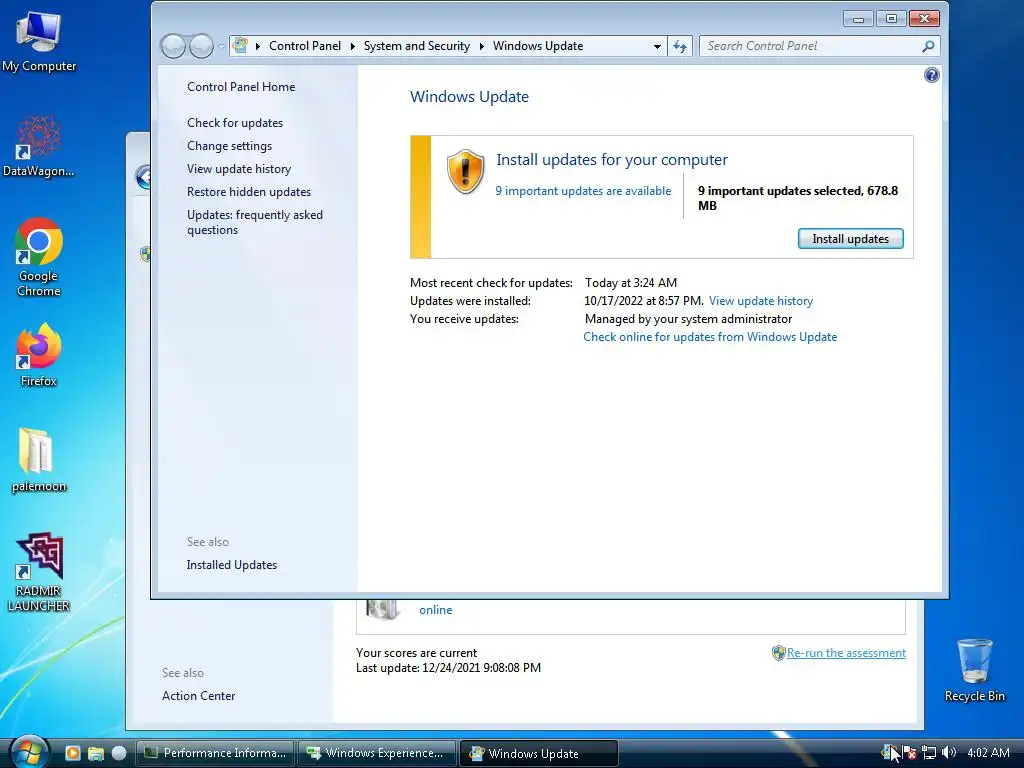Image resolution: width=1024 pixels, height=768 pixels.
Task: Click the System and Security breadcrumb
Action: coord(417,46)
